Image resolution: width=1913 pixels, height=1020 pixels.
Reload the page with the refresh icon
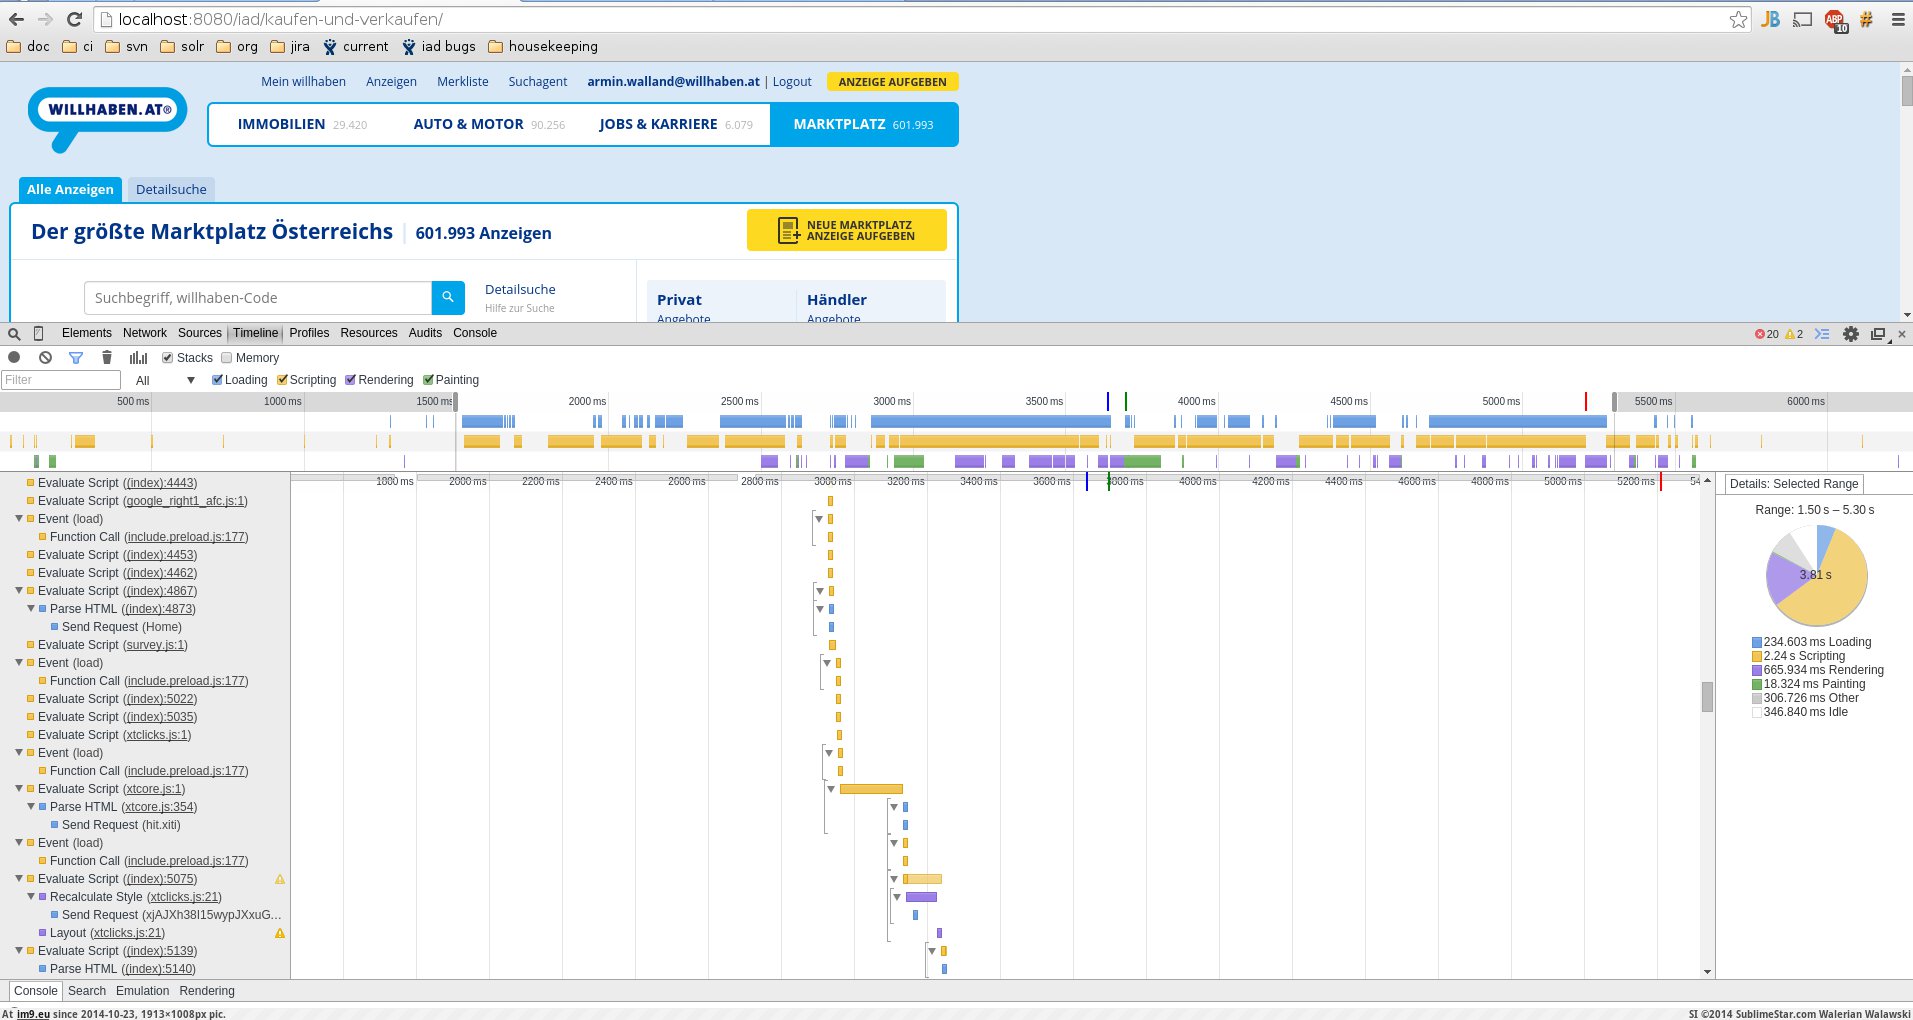74,19
